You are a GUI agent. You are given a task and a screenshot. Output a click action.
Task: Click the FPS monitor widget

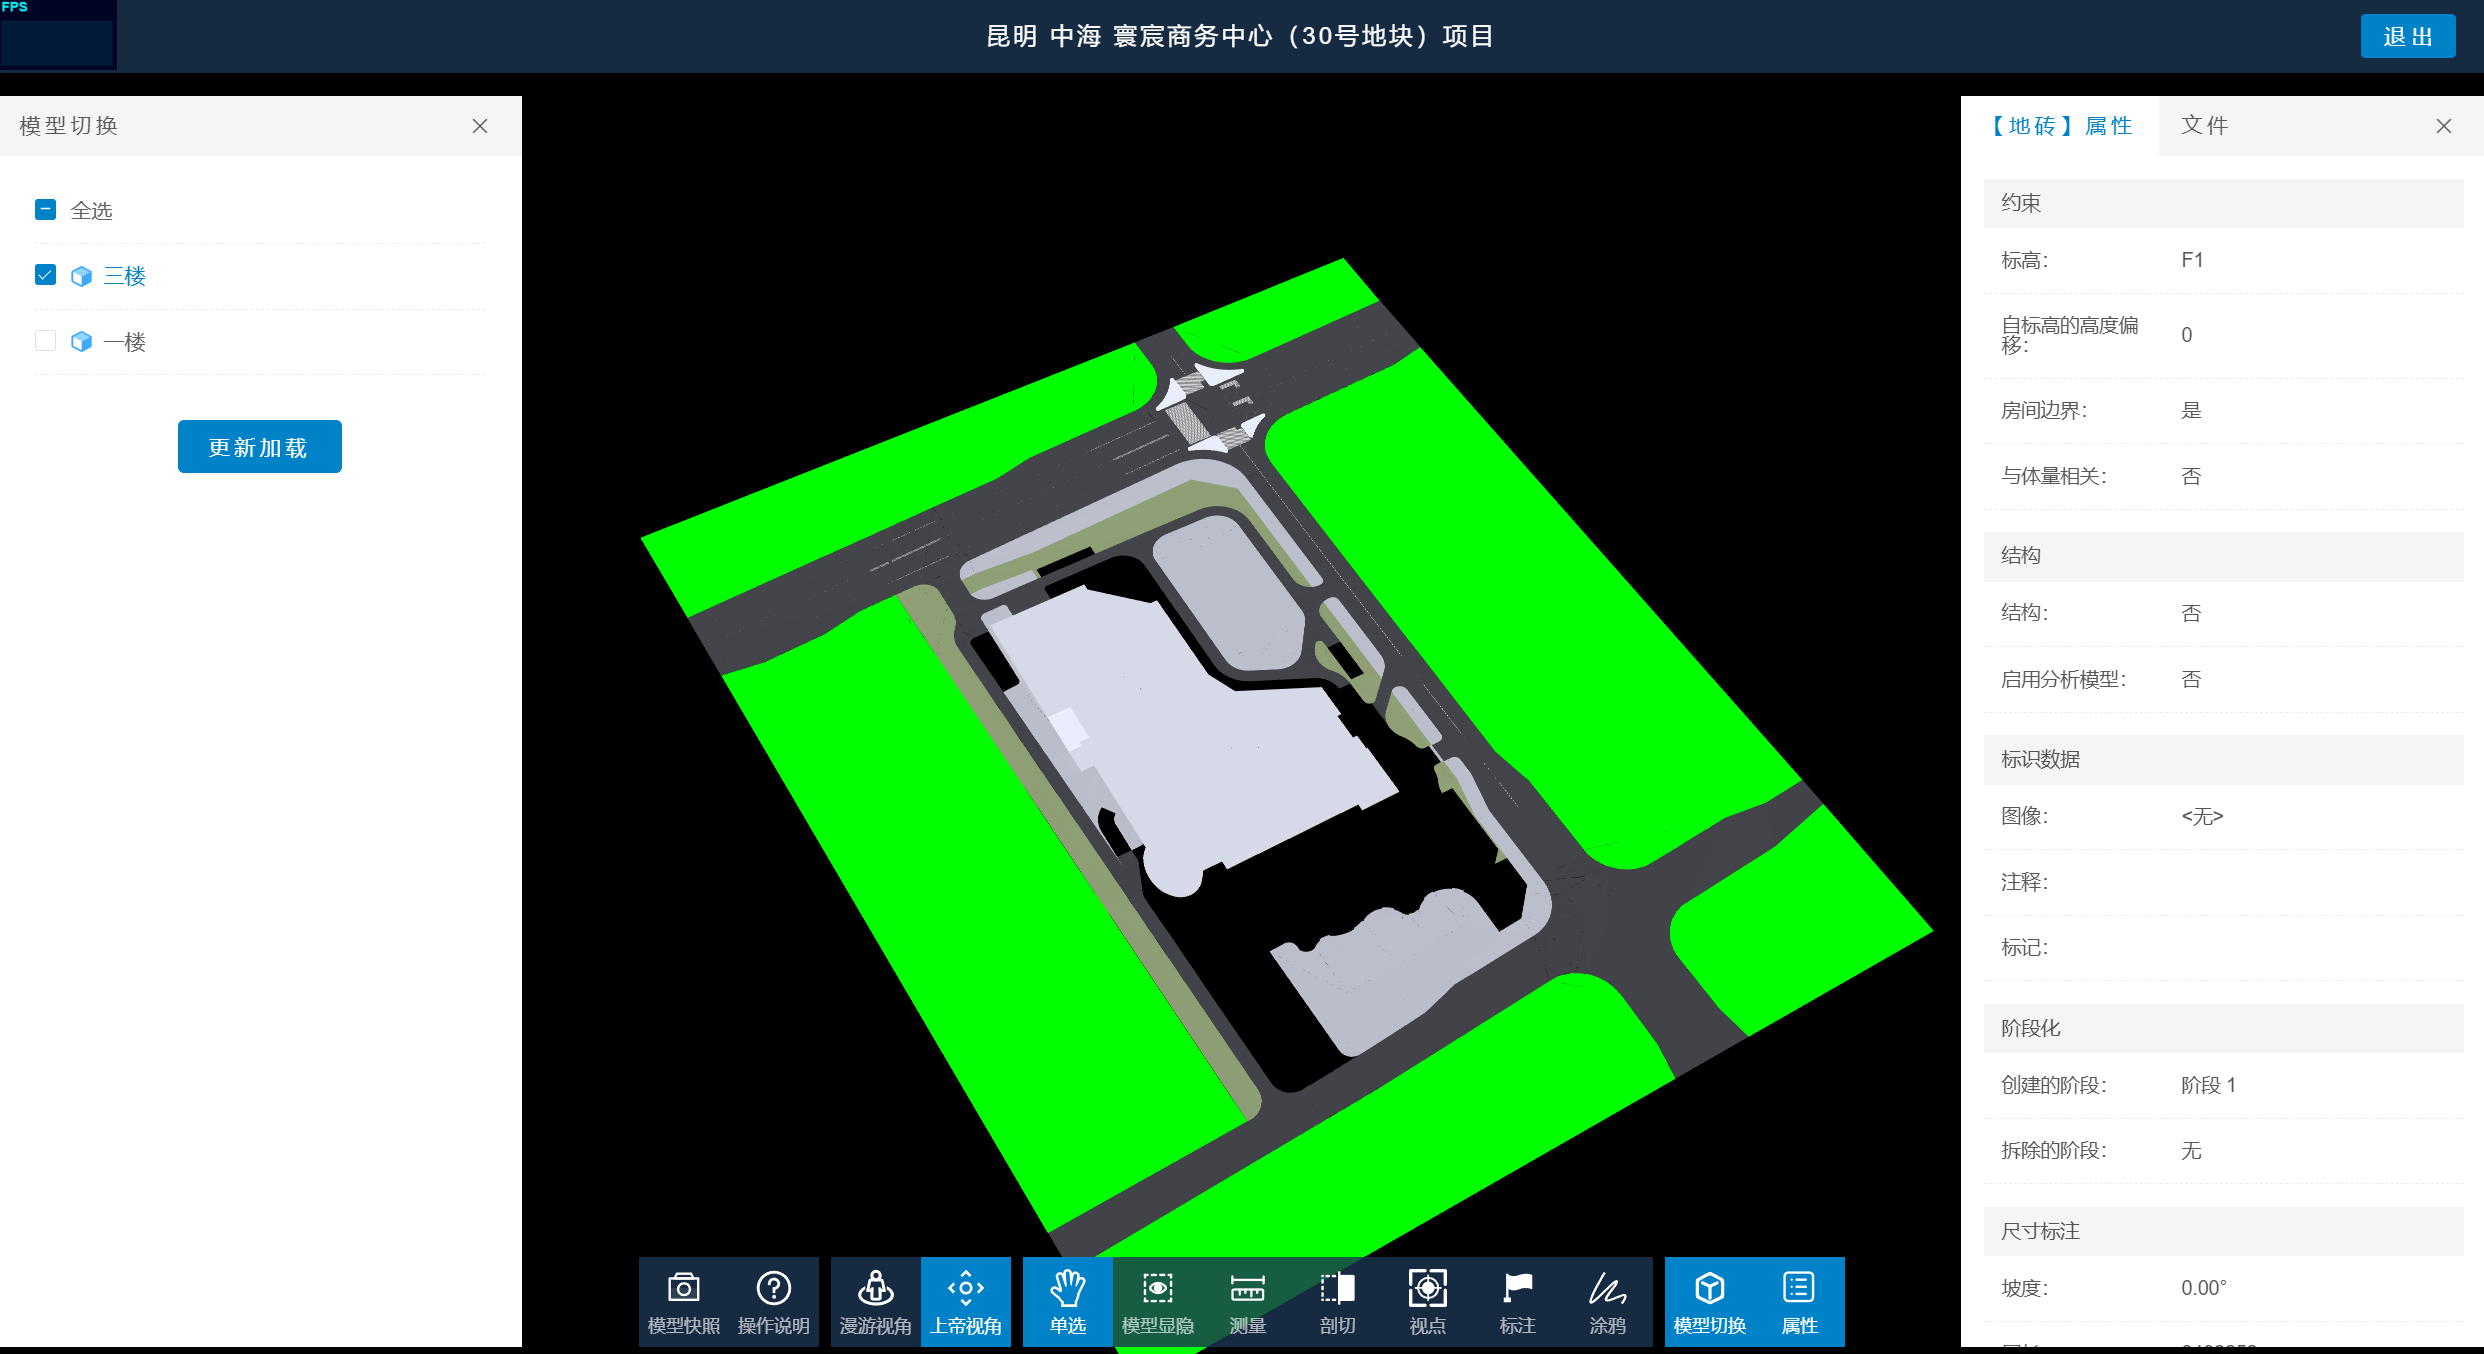(58, 35)
